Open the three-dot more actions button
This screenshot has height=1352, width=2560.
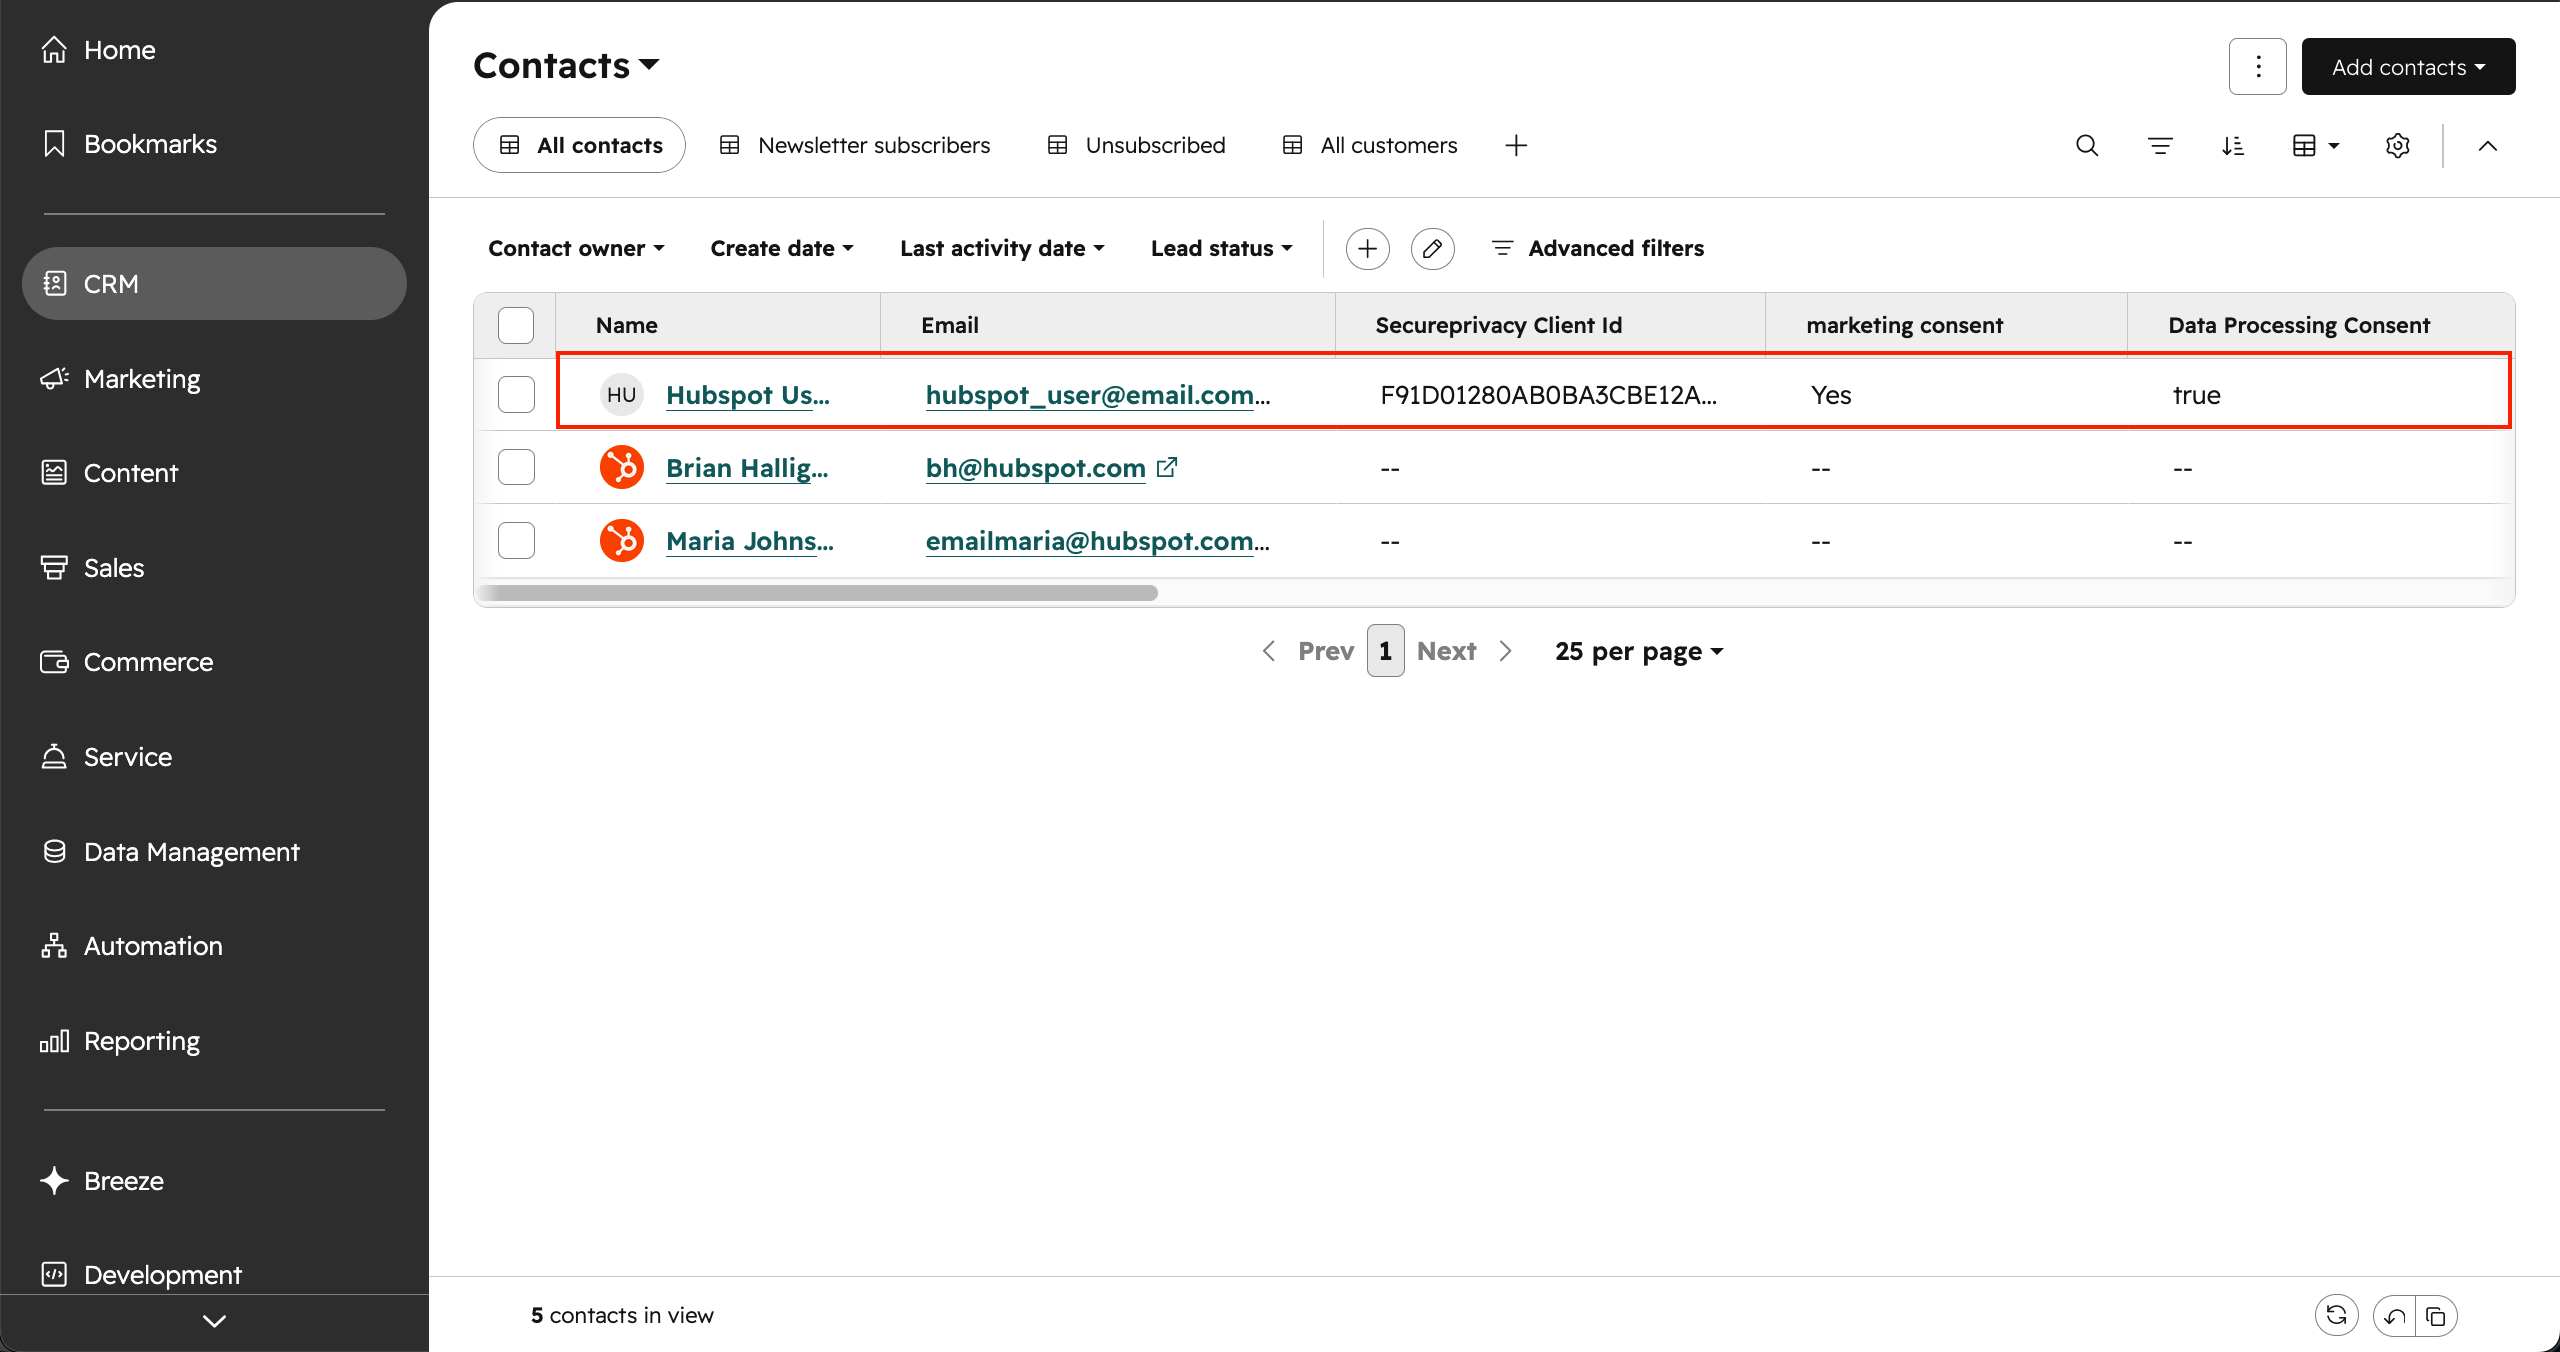tap(2258, 67)
